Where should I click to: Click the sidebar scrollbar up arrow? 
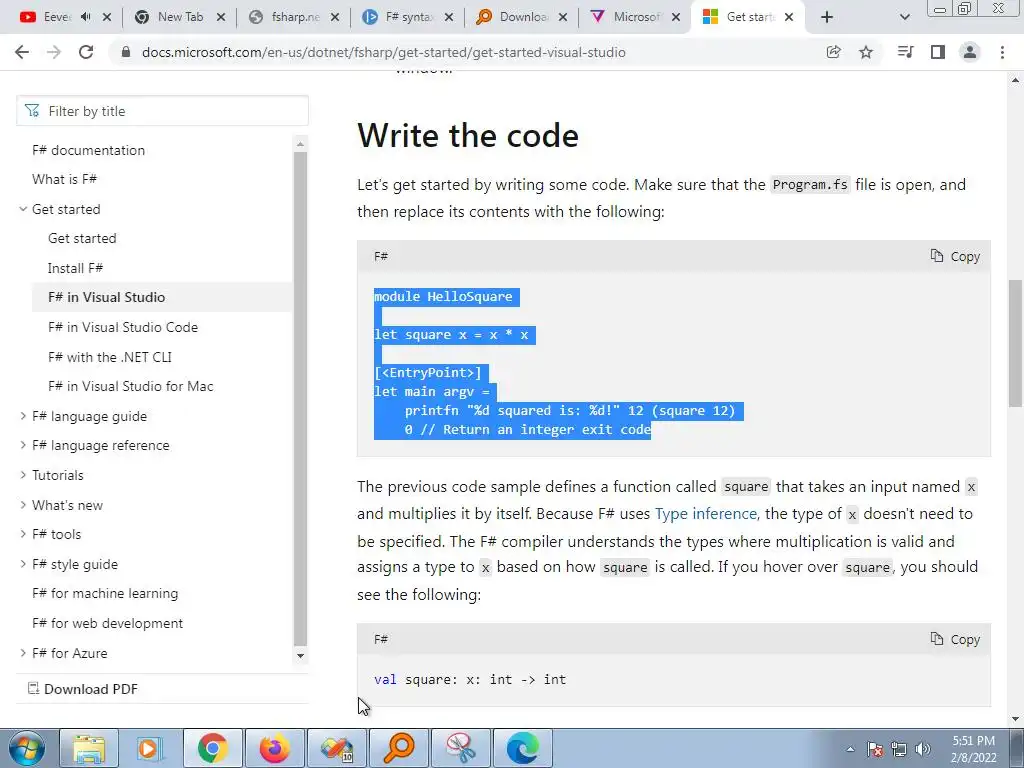(x=300, y=144)
